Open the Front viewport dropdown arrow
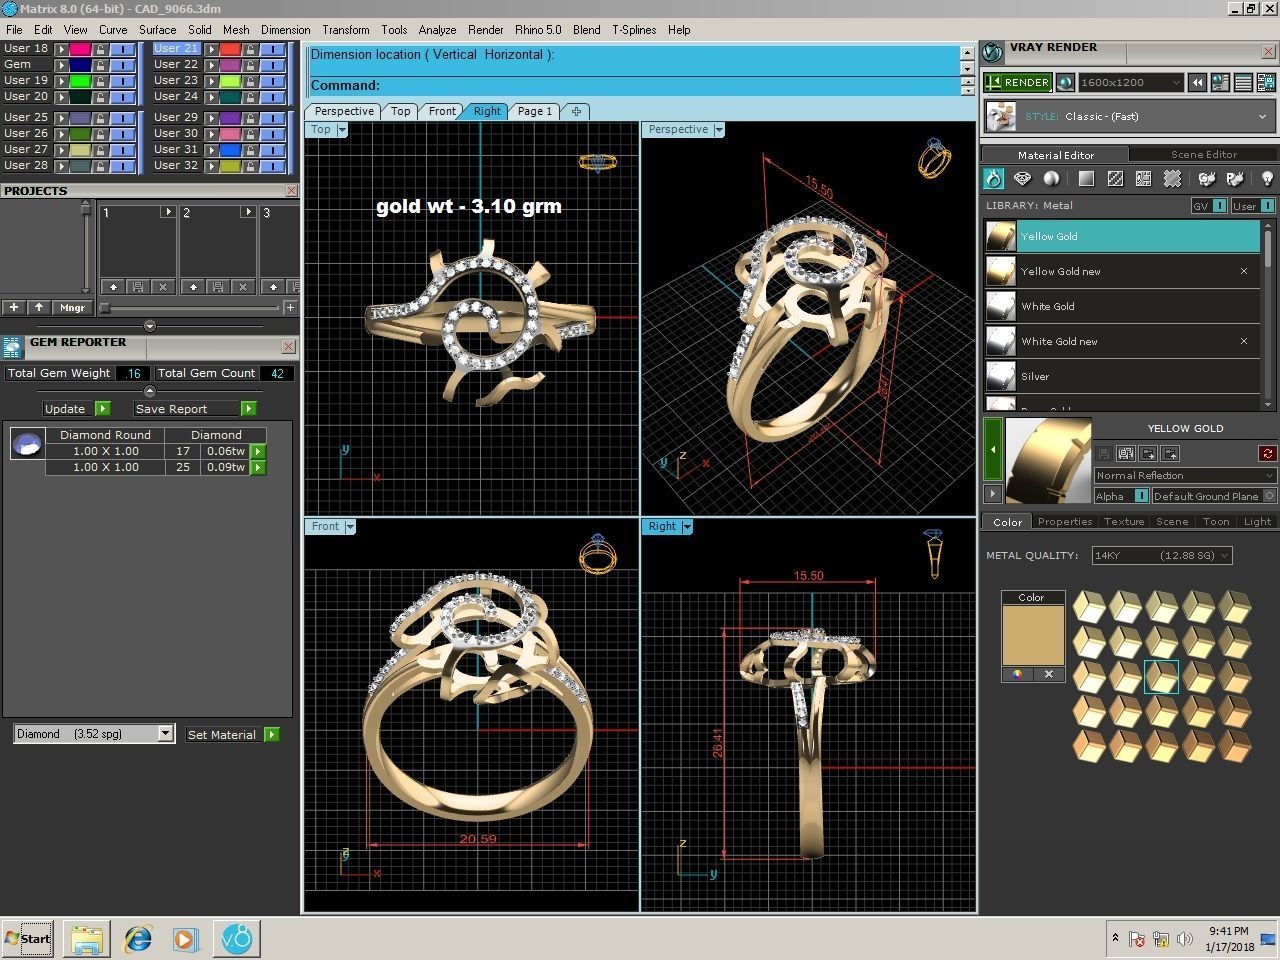 click(349, 527)
